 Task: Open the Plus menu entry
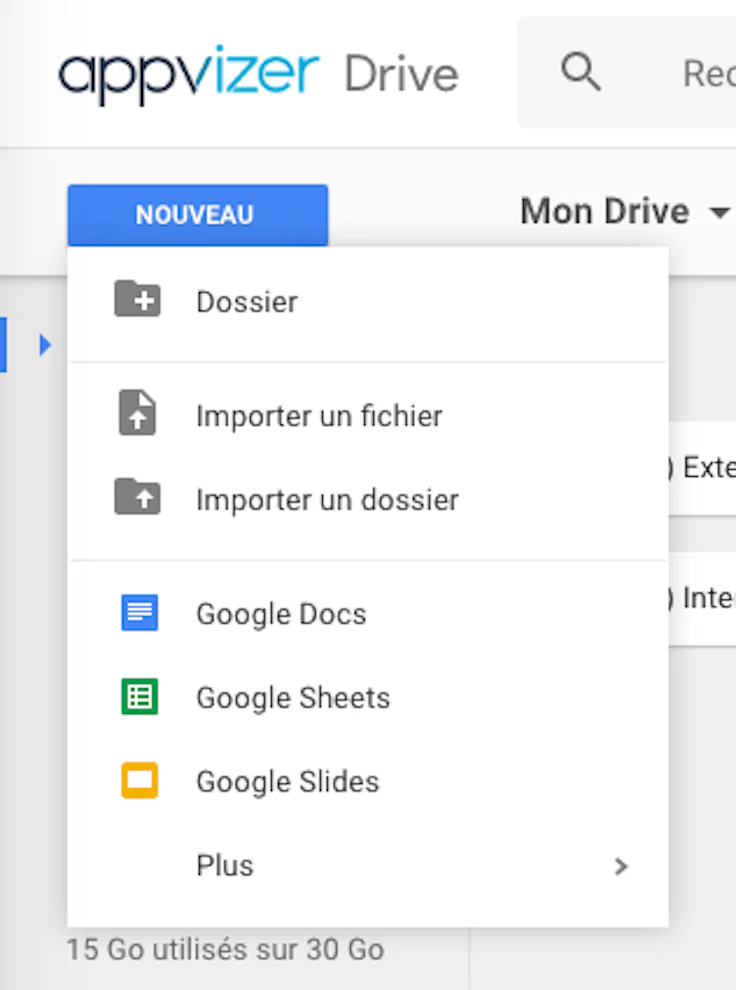pyautogui.click(x=368, y=866)
